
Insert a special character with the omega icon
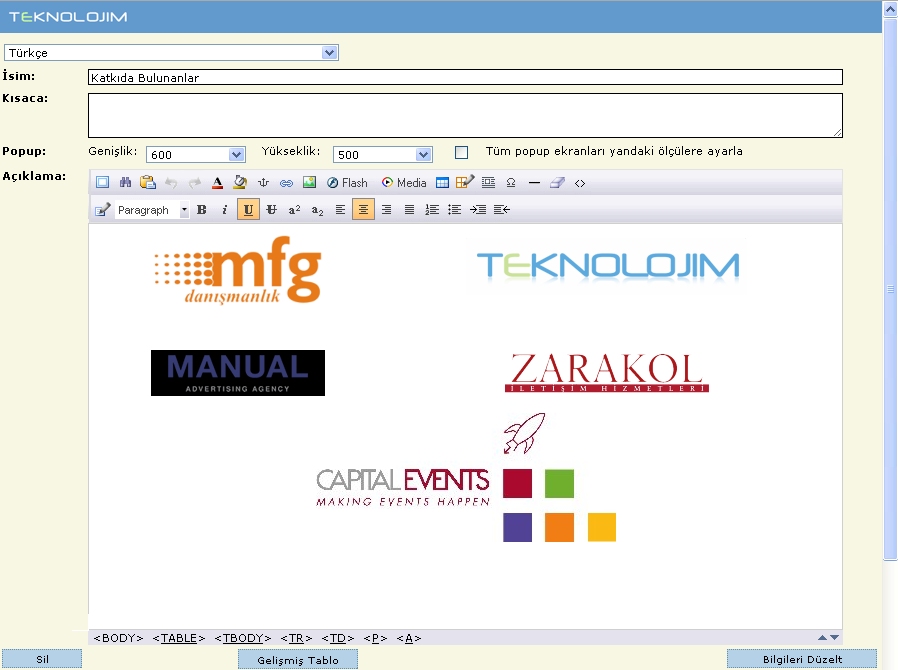click(x=511, y=183)
